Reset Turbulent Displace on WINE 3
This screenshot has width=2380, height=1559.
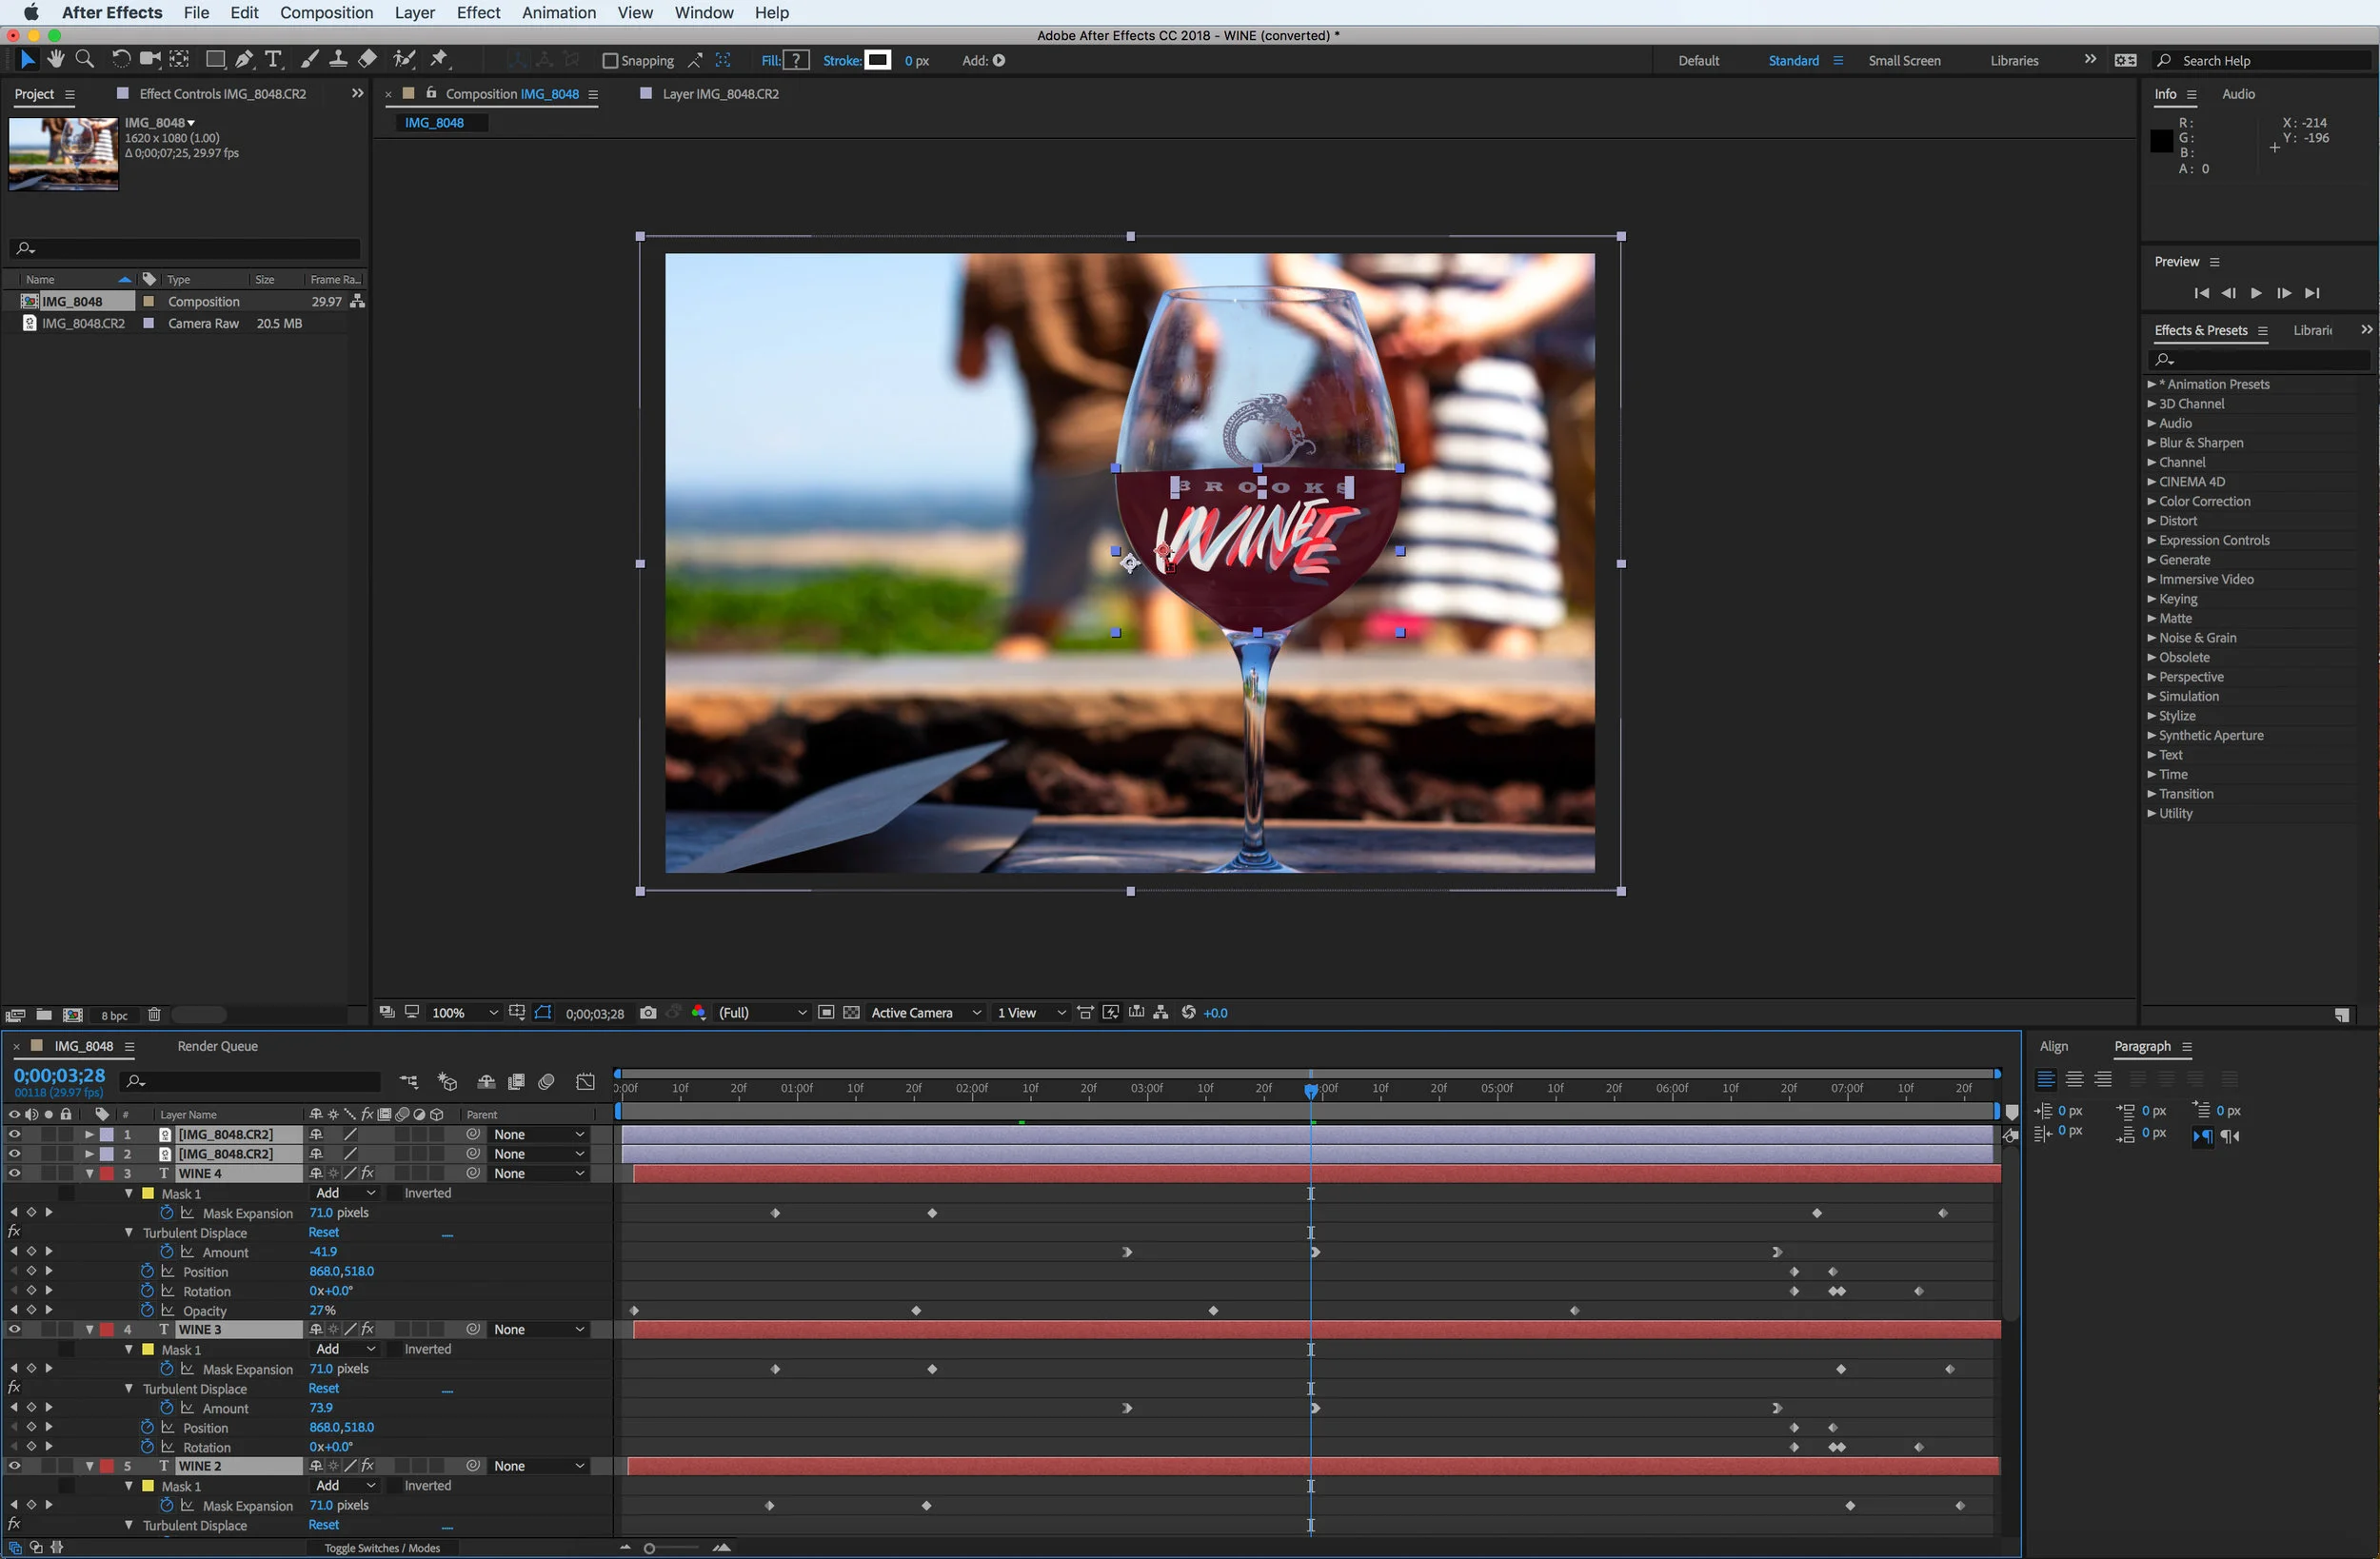(323, 1388)
